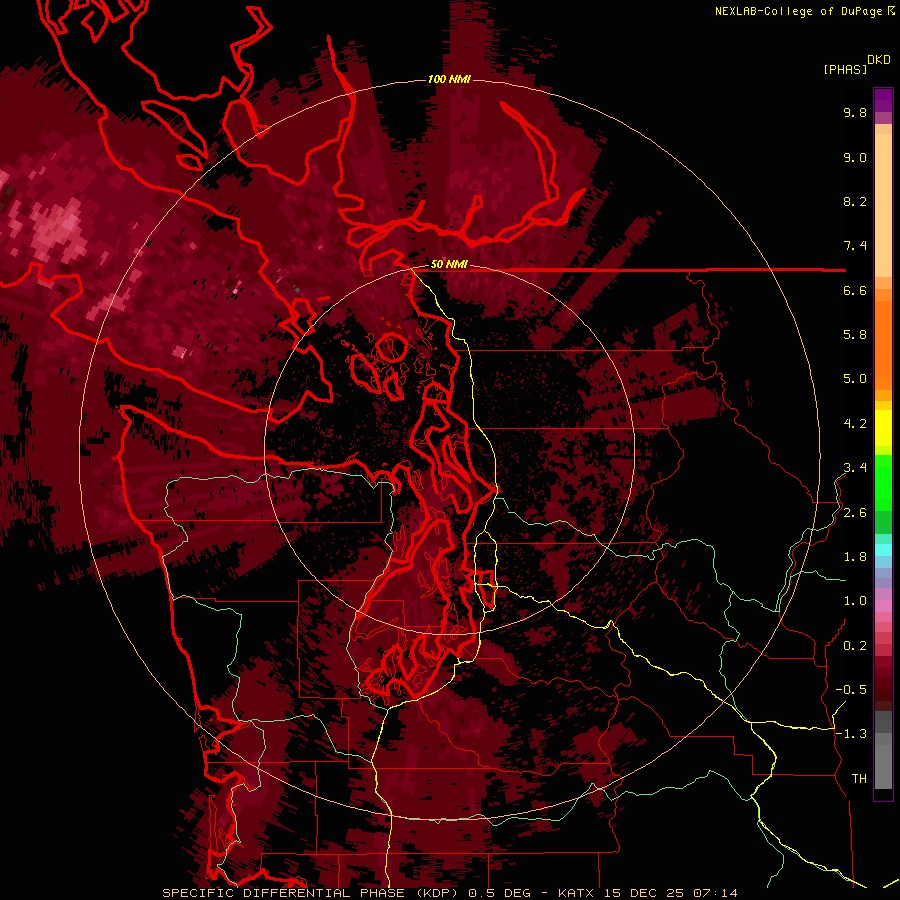The width and height of the screenshot is (900, 900).
Task: Click the pink segment of the color scale
Action: 883,606
